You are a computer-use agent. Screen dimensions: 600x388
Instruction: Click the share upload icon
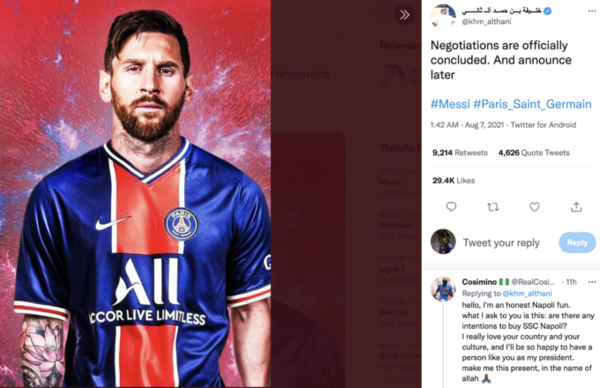576,207
